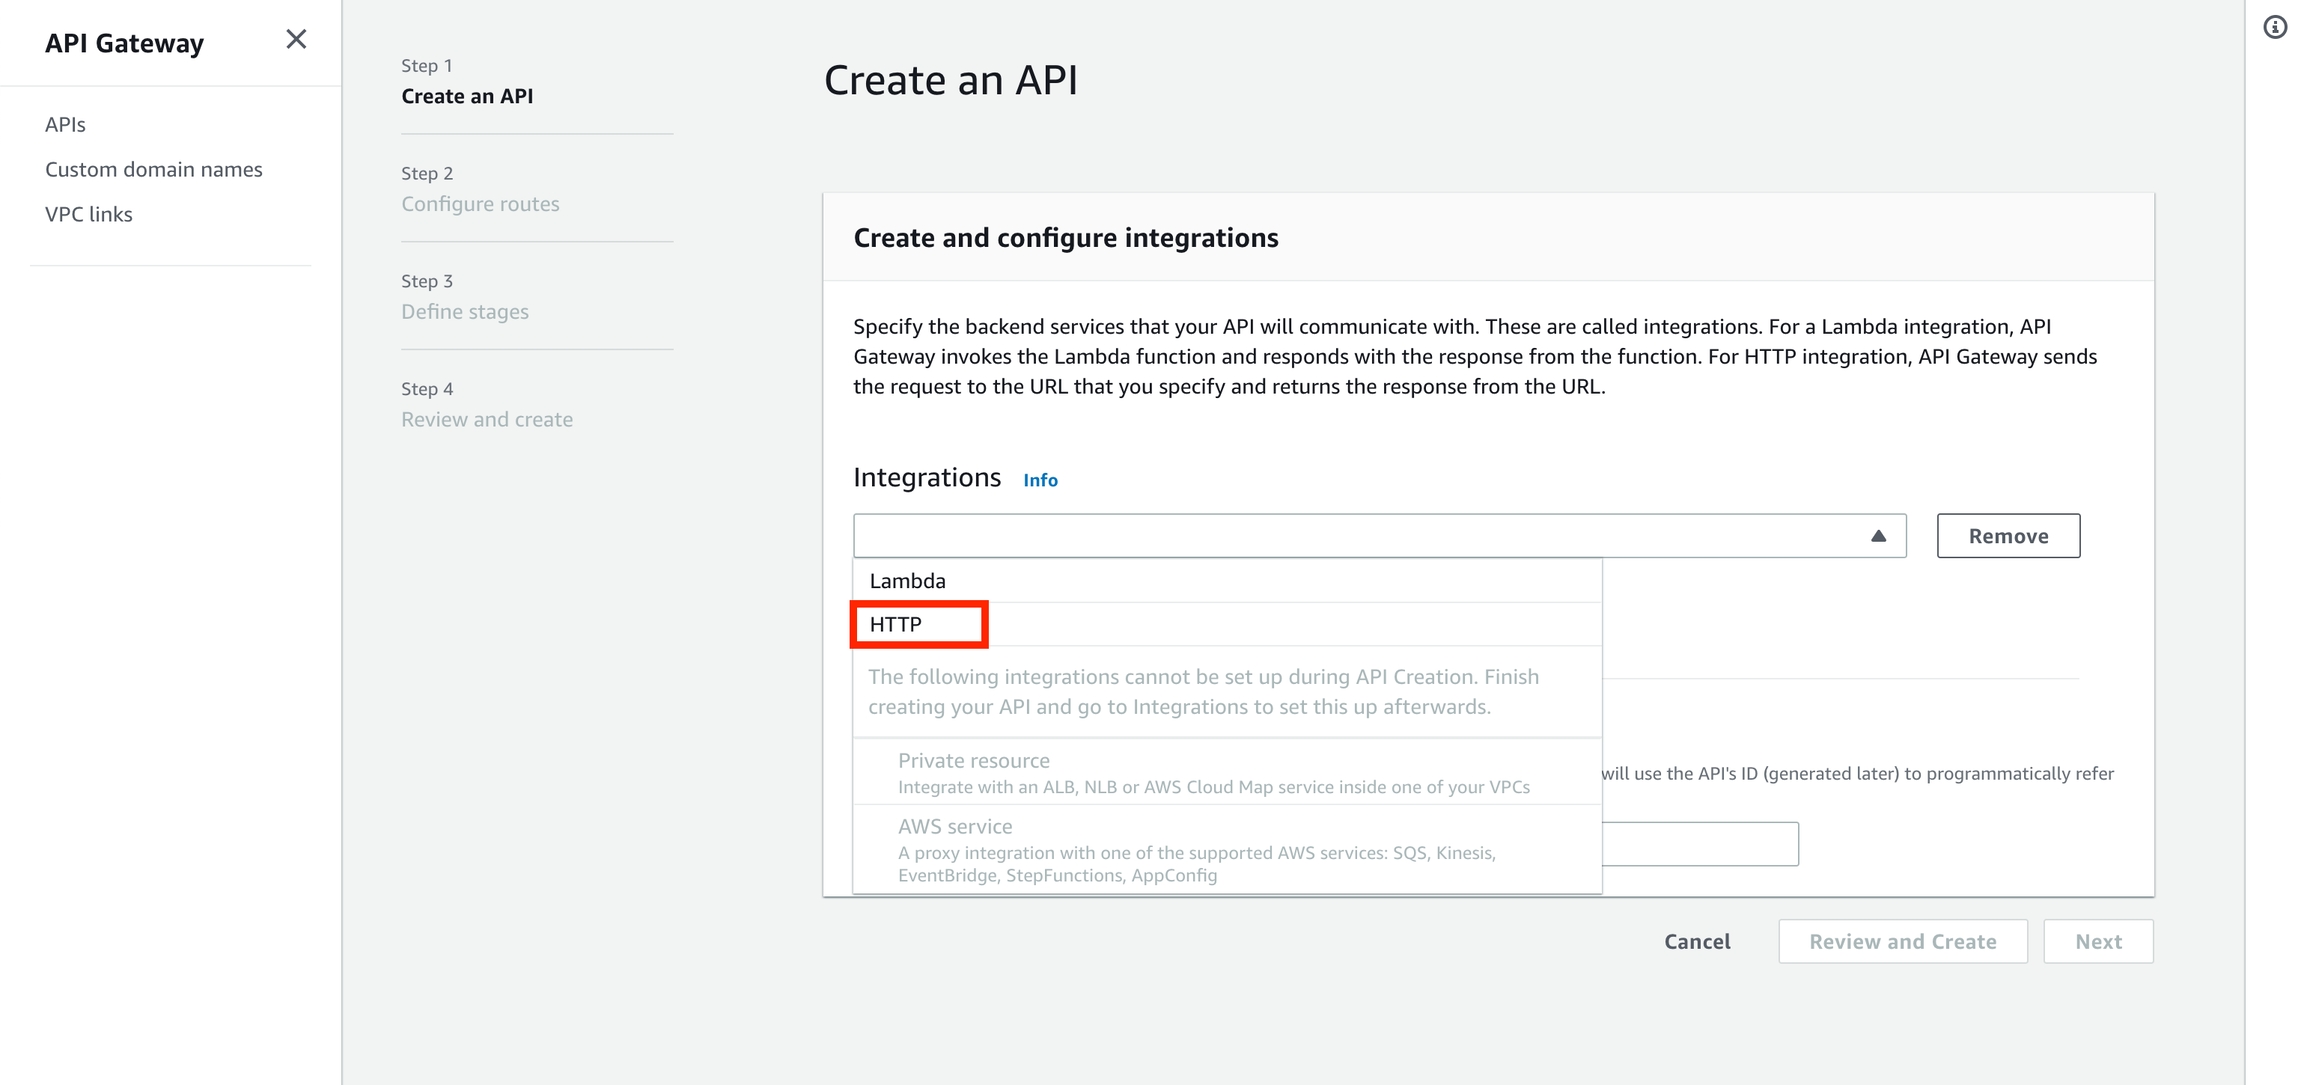Click the AWS service option
This screenshot has width=2304, height=1085.
[x=955, y=828]
